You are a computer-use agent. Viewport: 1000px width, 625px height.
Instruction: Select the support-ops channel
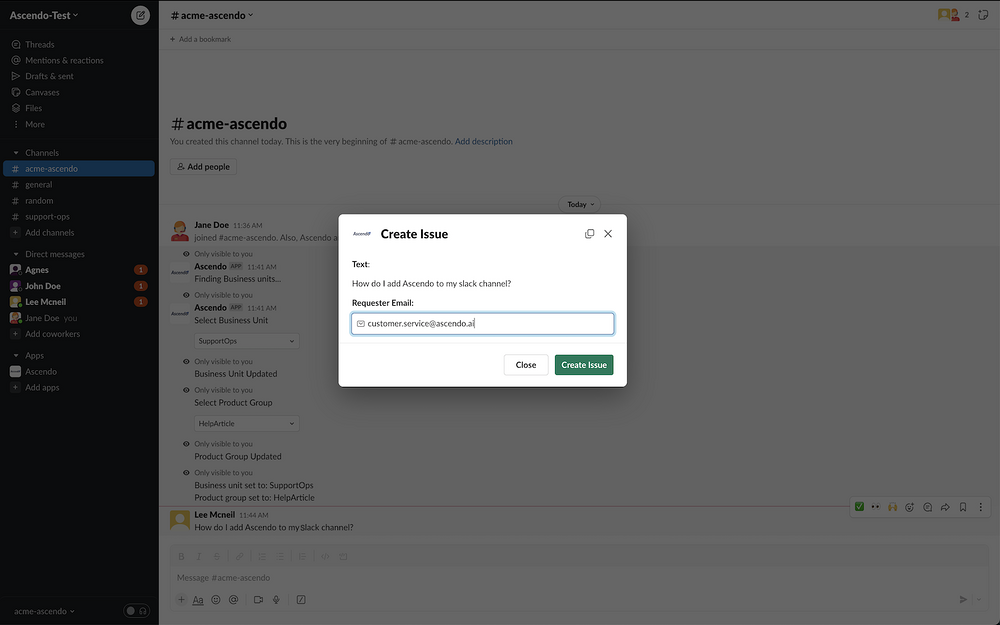pyautogui.click(x=47, y=217)
